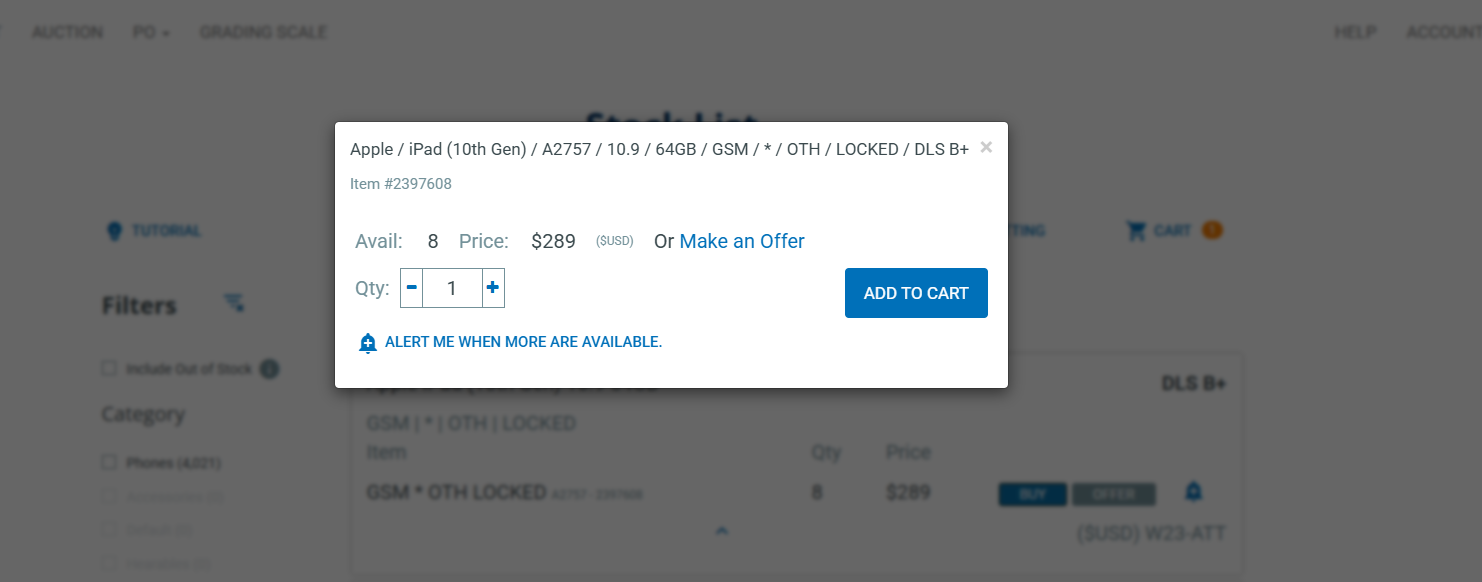1482x582 pixels.
Task: Increase quantity with the plus stepper
Action: pyautogui.click(x=492, y=287)
